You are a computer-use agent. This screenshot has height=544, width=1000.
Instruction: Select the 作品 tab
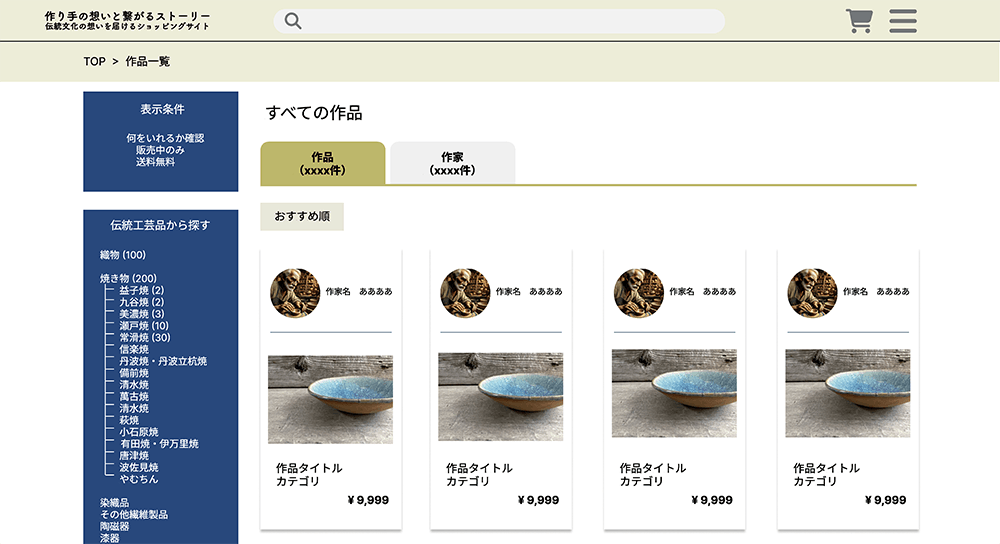322,163
